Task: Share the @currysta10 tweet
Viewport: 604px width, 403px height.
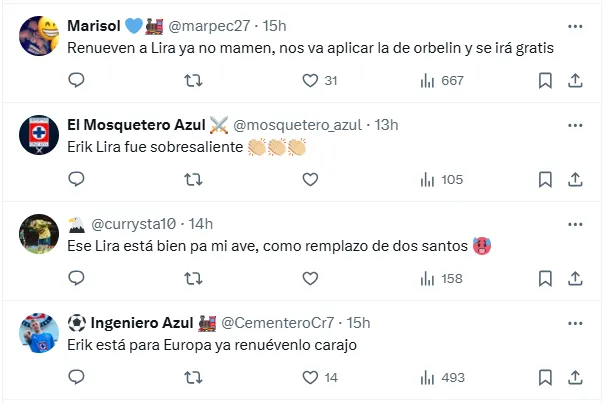Action: [x=576, y=278]
